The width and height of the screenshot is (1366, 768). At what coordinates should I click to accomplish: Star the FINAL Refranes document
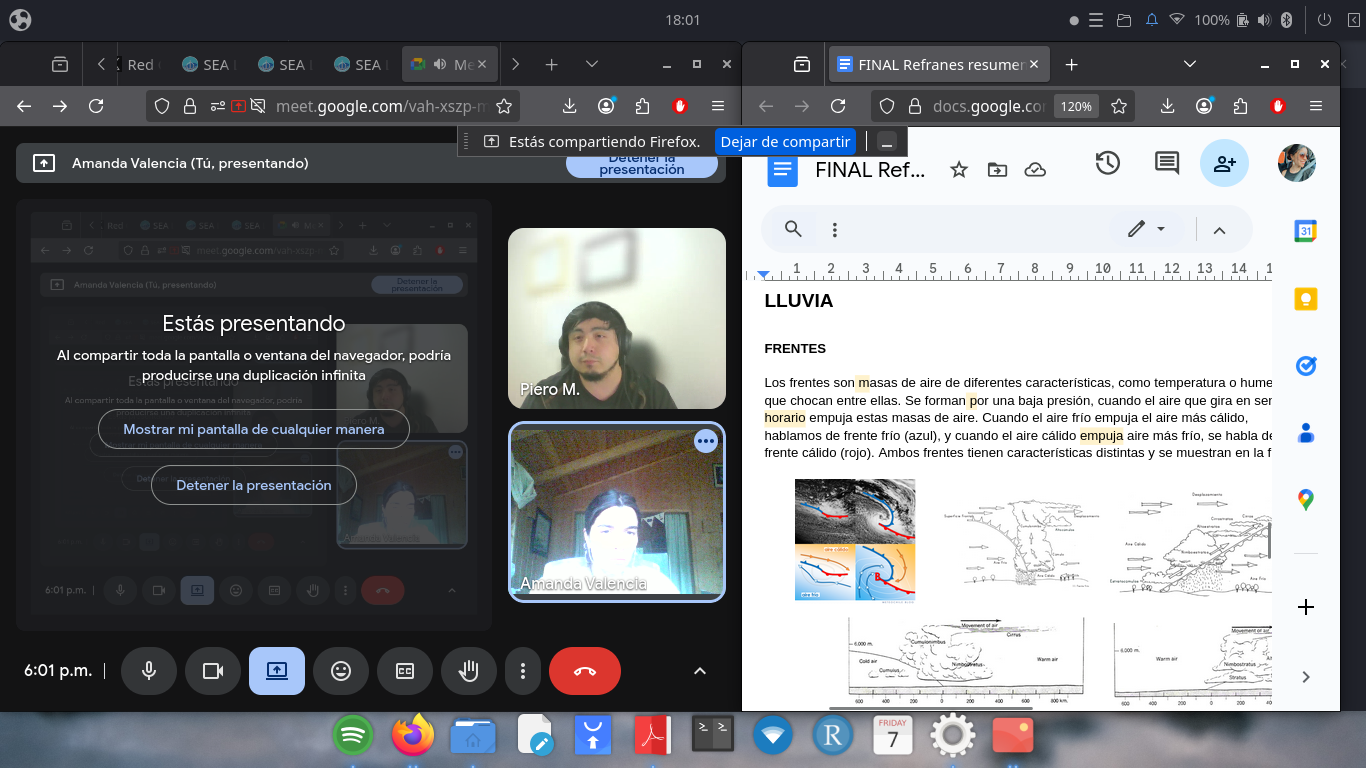pos(958,170)
